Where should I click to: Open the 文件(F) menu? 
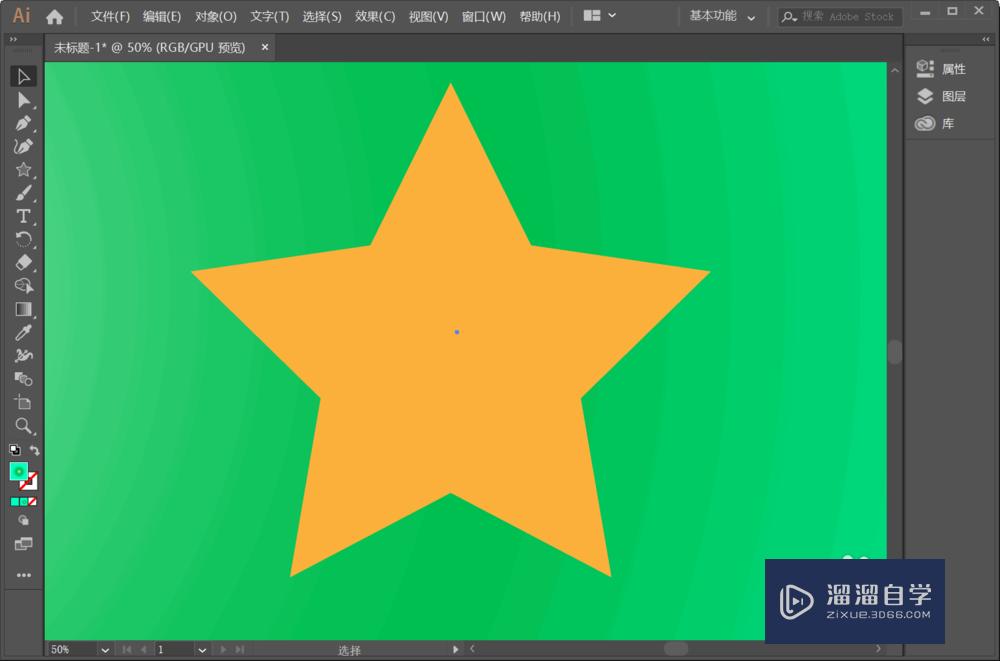pyautogui.click(x=110, y=17)
